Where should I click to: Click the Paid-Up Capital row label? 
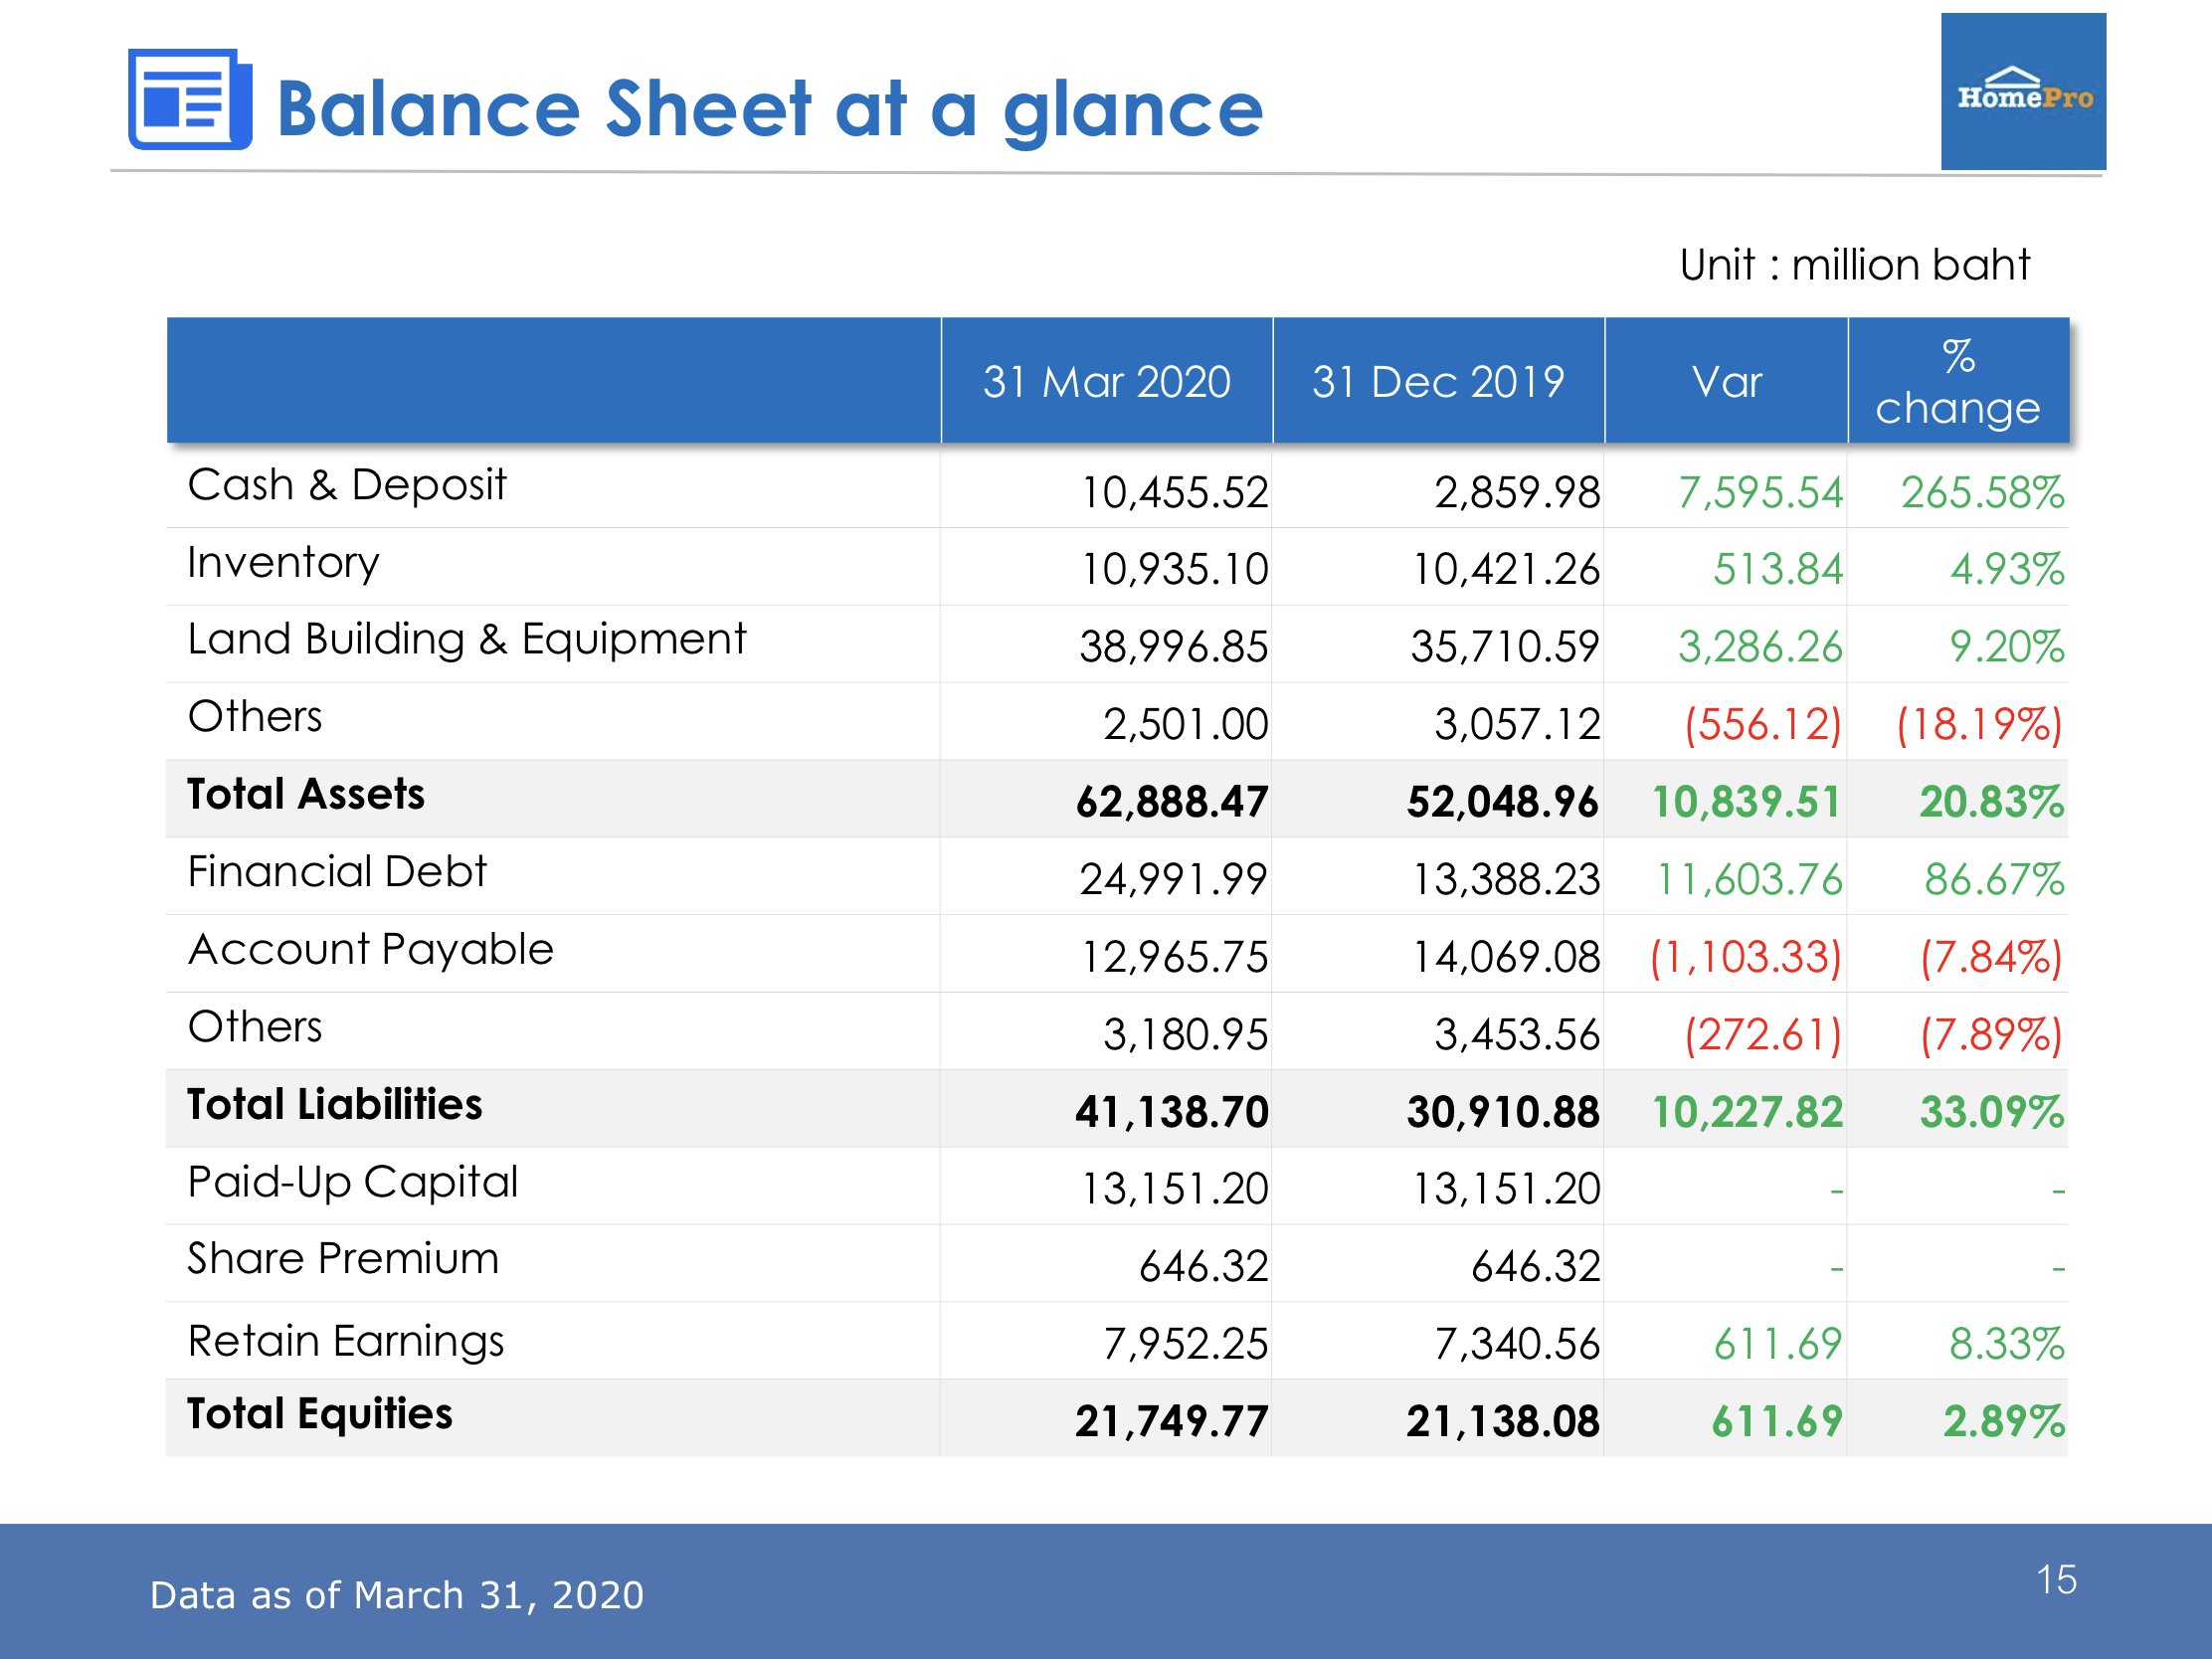[353, 1182]
